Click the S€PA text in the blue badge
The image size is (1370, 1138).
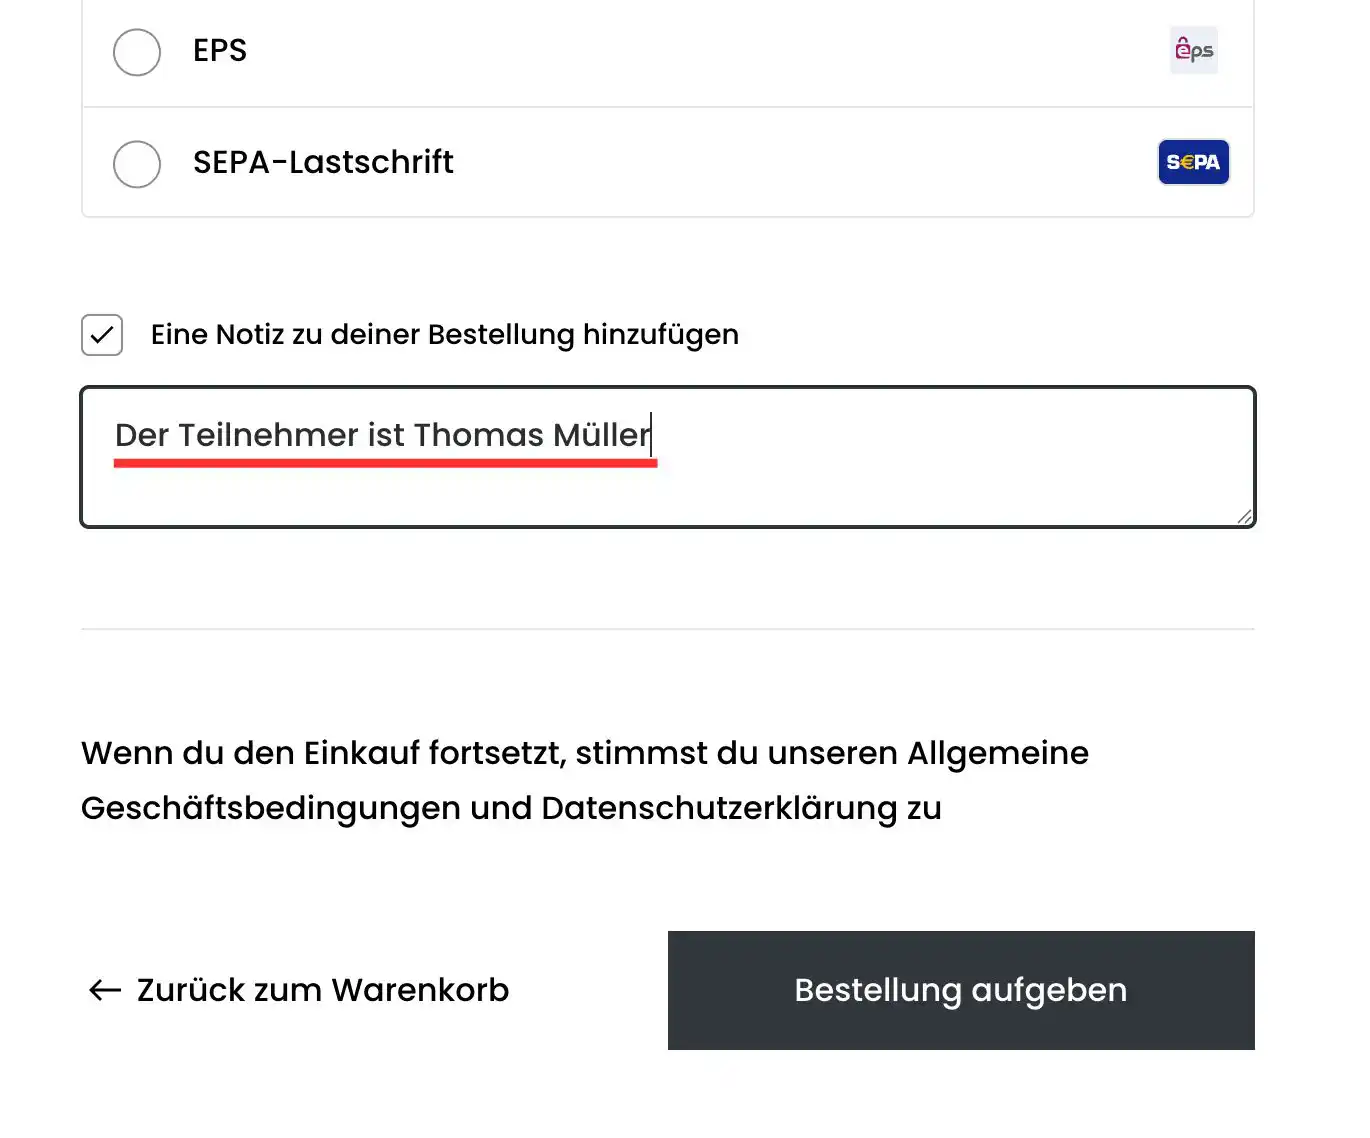[x=1193, y=161]
